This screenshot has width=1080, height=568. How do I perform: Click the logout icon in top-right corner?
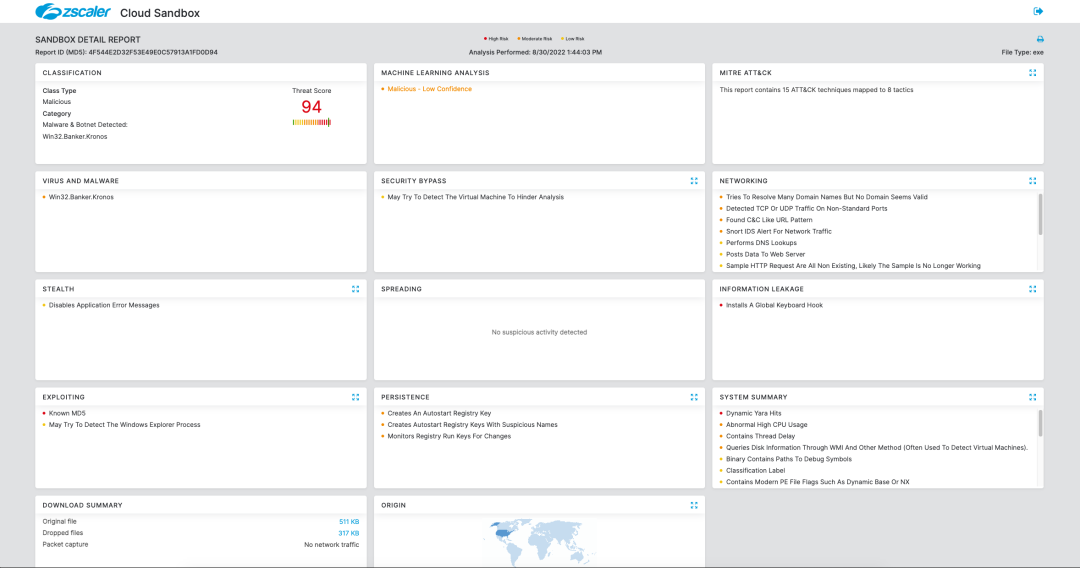point(1038,11)
